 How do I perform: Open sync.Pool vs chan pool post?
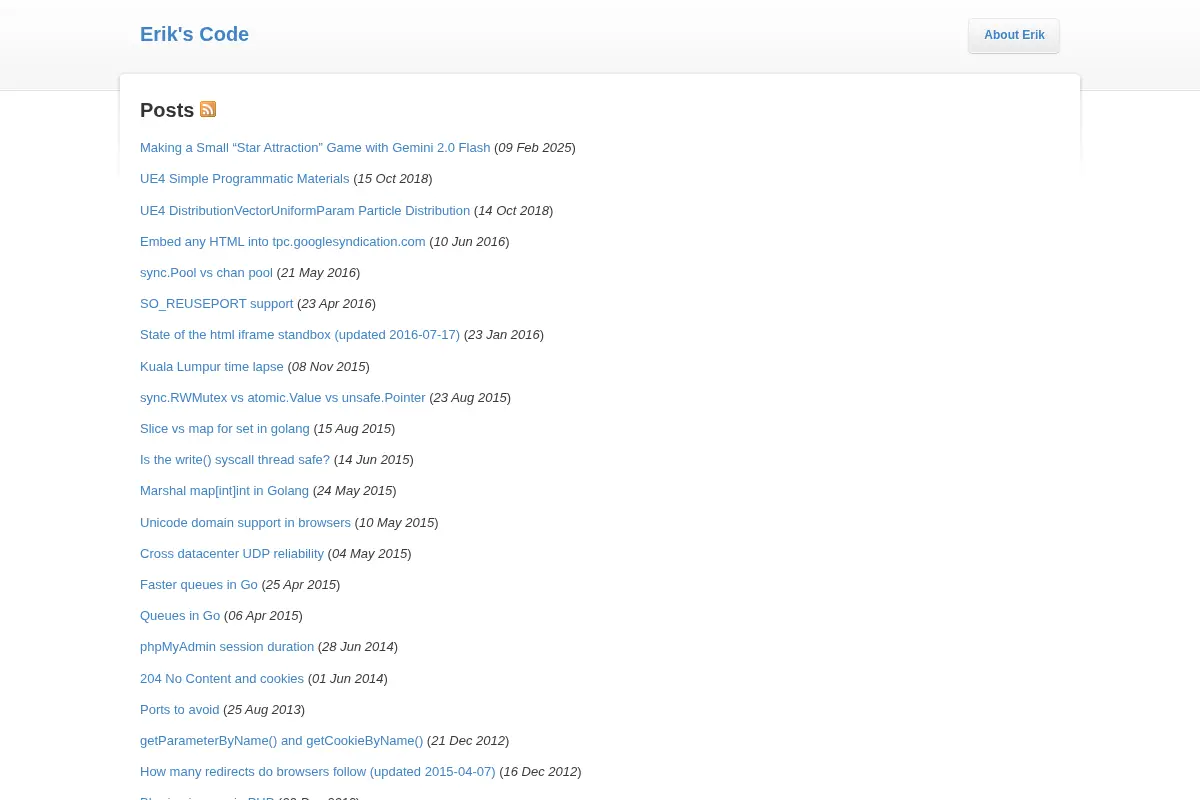tap(206, 272)
